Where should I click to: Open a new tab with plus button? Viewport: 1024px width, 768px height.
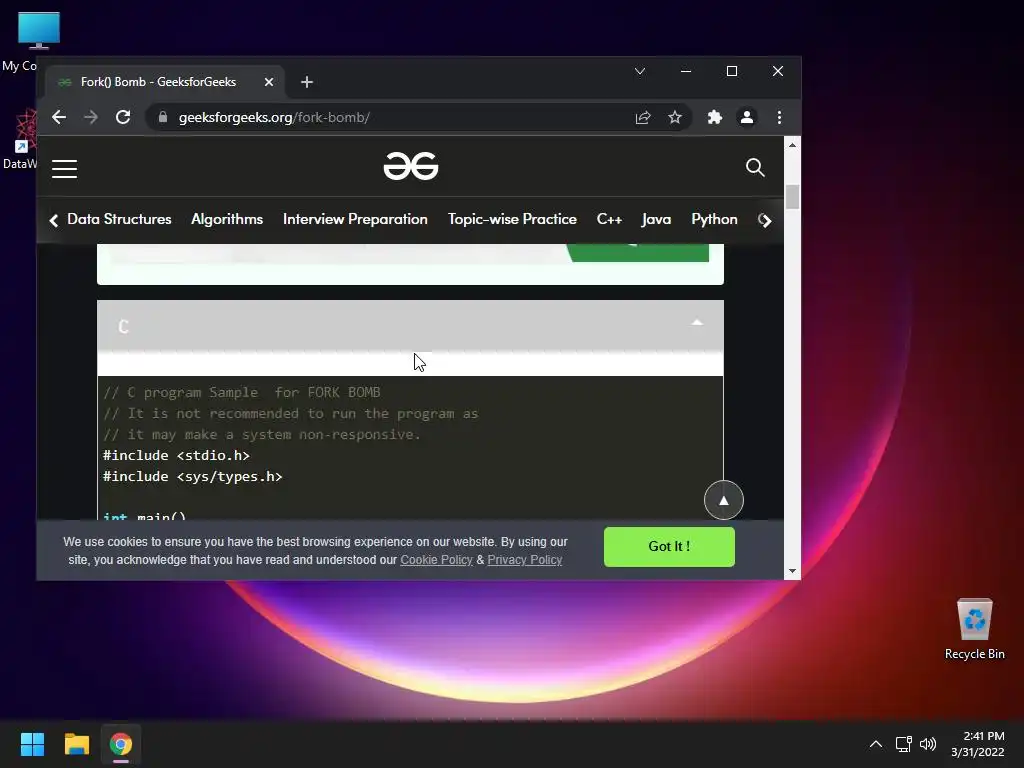(x=307, y=82)
